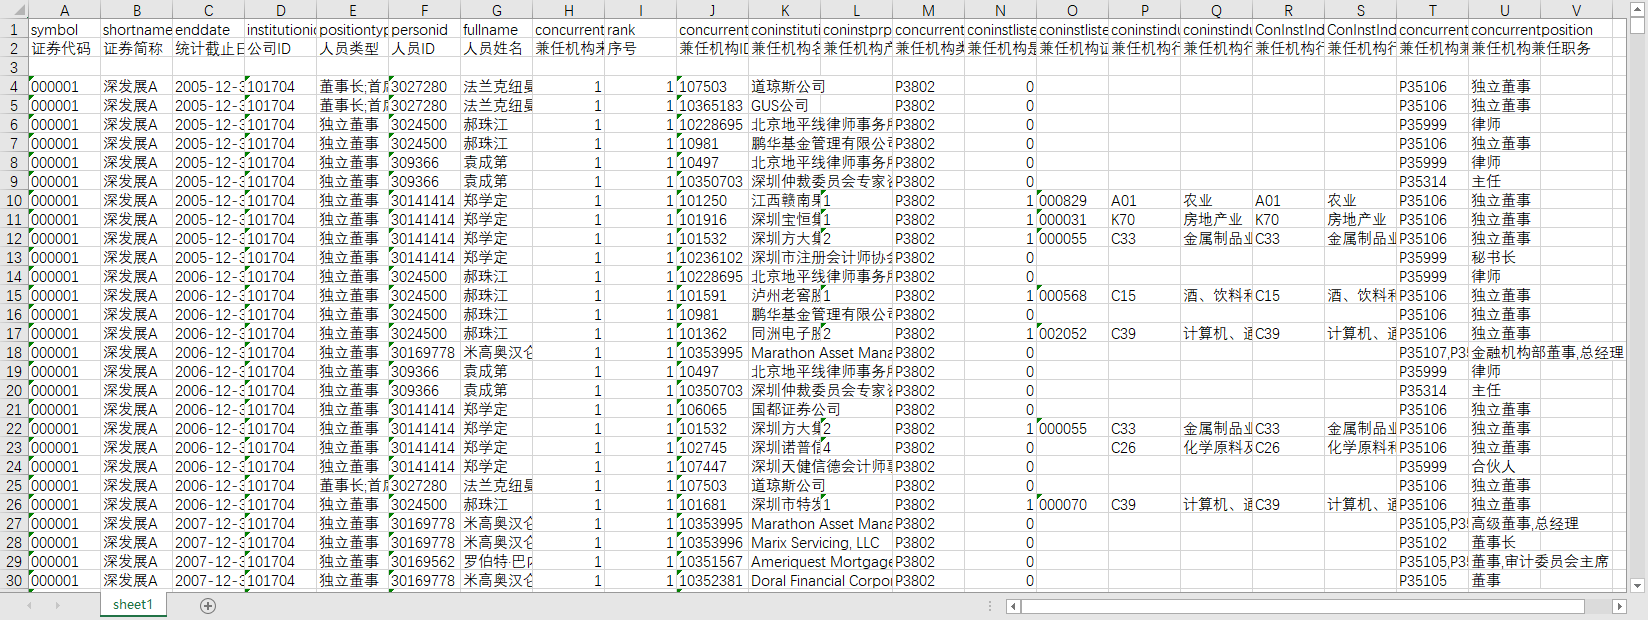Viewport: 1648px width, 620px height.
Task: Click the horizontal scrollbar thumb
Action: 1302,606
